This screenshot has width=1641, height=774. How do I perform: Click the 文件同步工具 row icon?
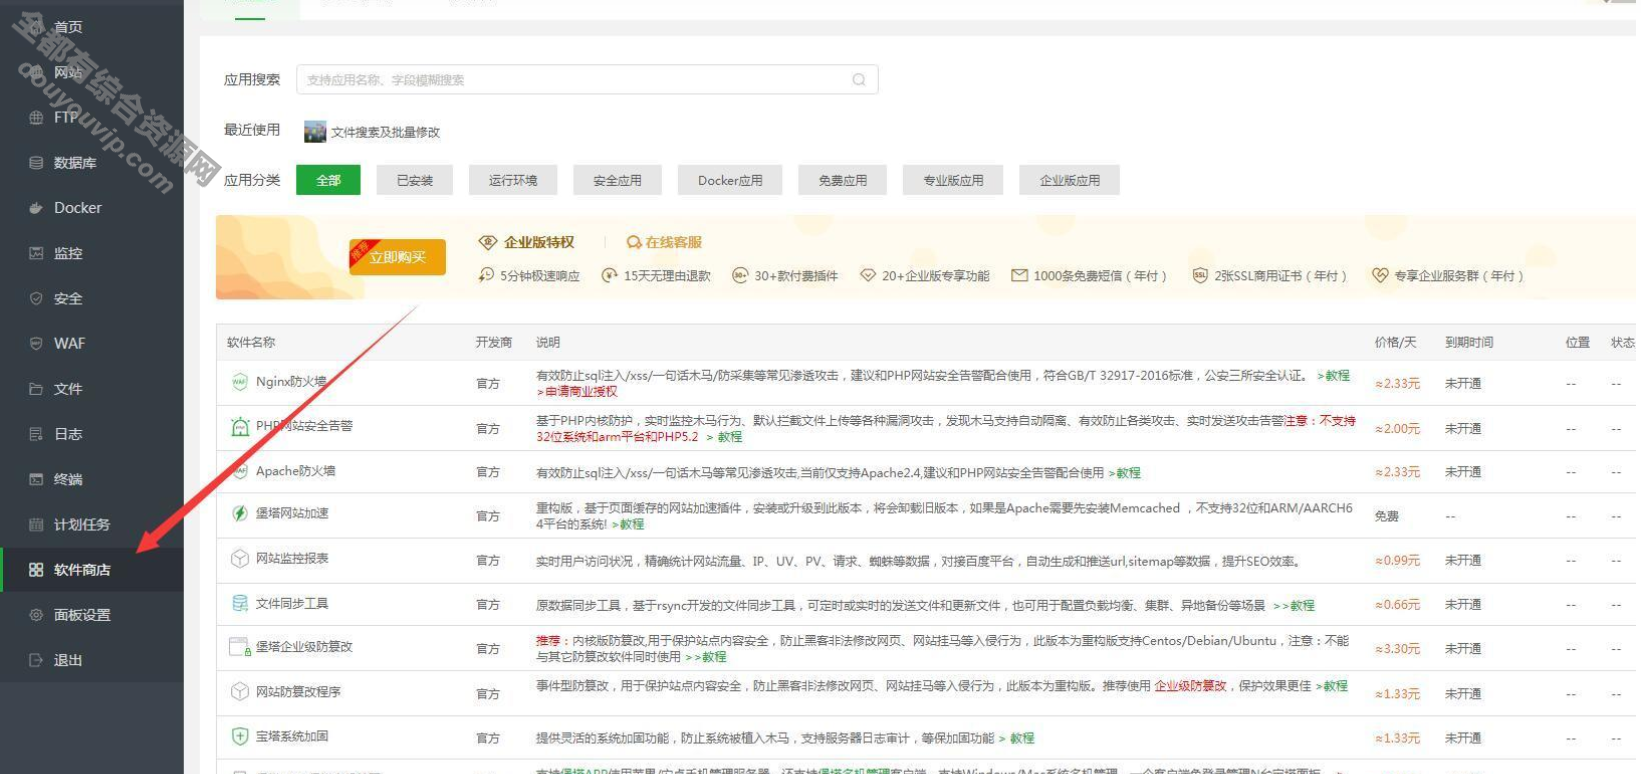tap(240, 603)
